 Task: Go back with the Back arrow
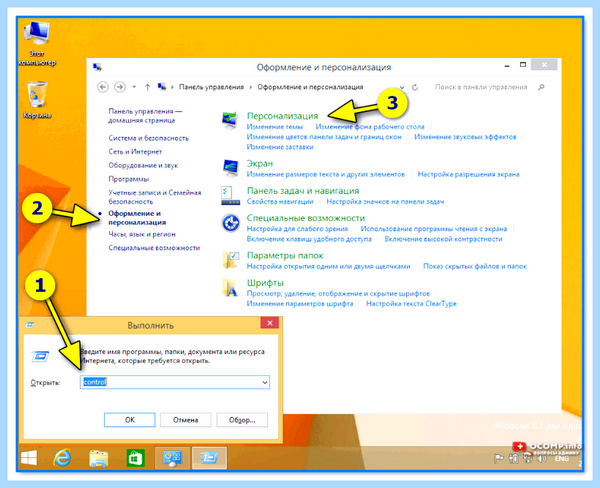coord(103,87)
